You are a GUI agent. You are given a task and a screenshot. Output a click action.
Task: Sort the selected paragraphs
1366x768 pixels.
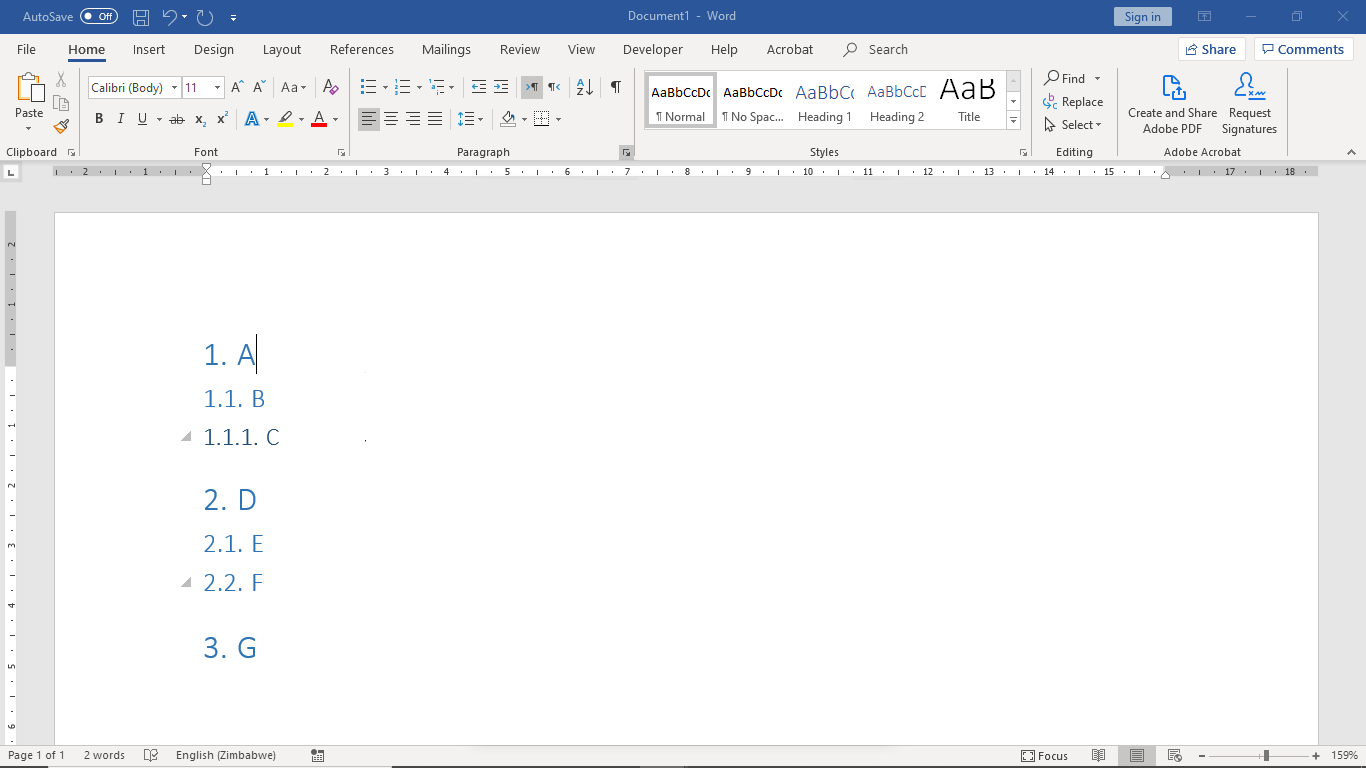tap(585, 88)
